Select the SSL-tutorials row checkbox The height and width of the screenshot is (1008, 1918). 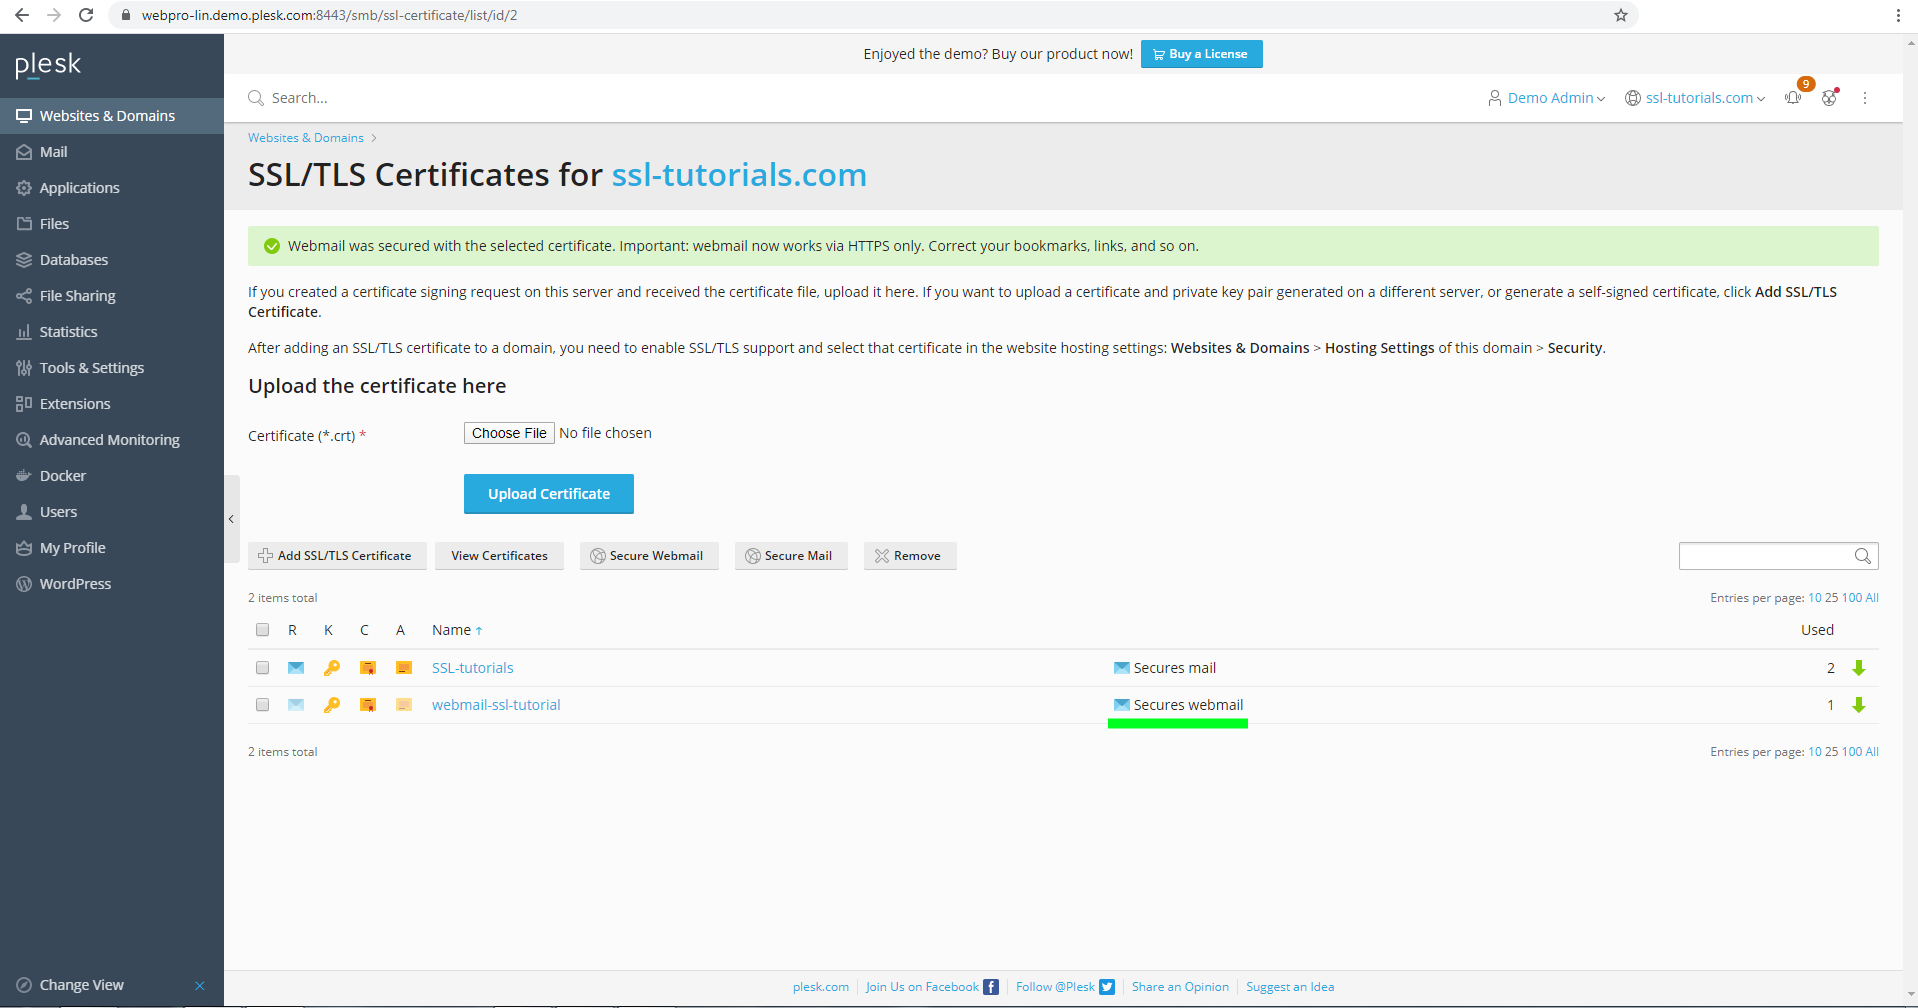pos(262,668)
